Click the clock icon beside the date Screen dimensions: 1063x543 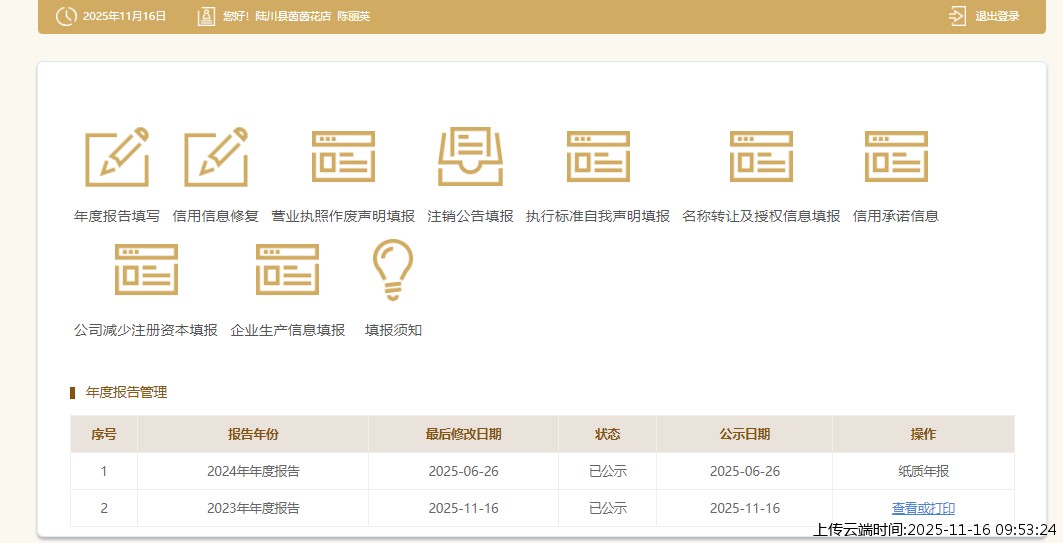[65, 16]
